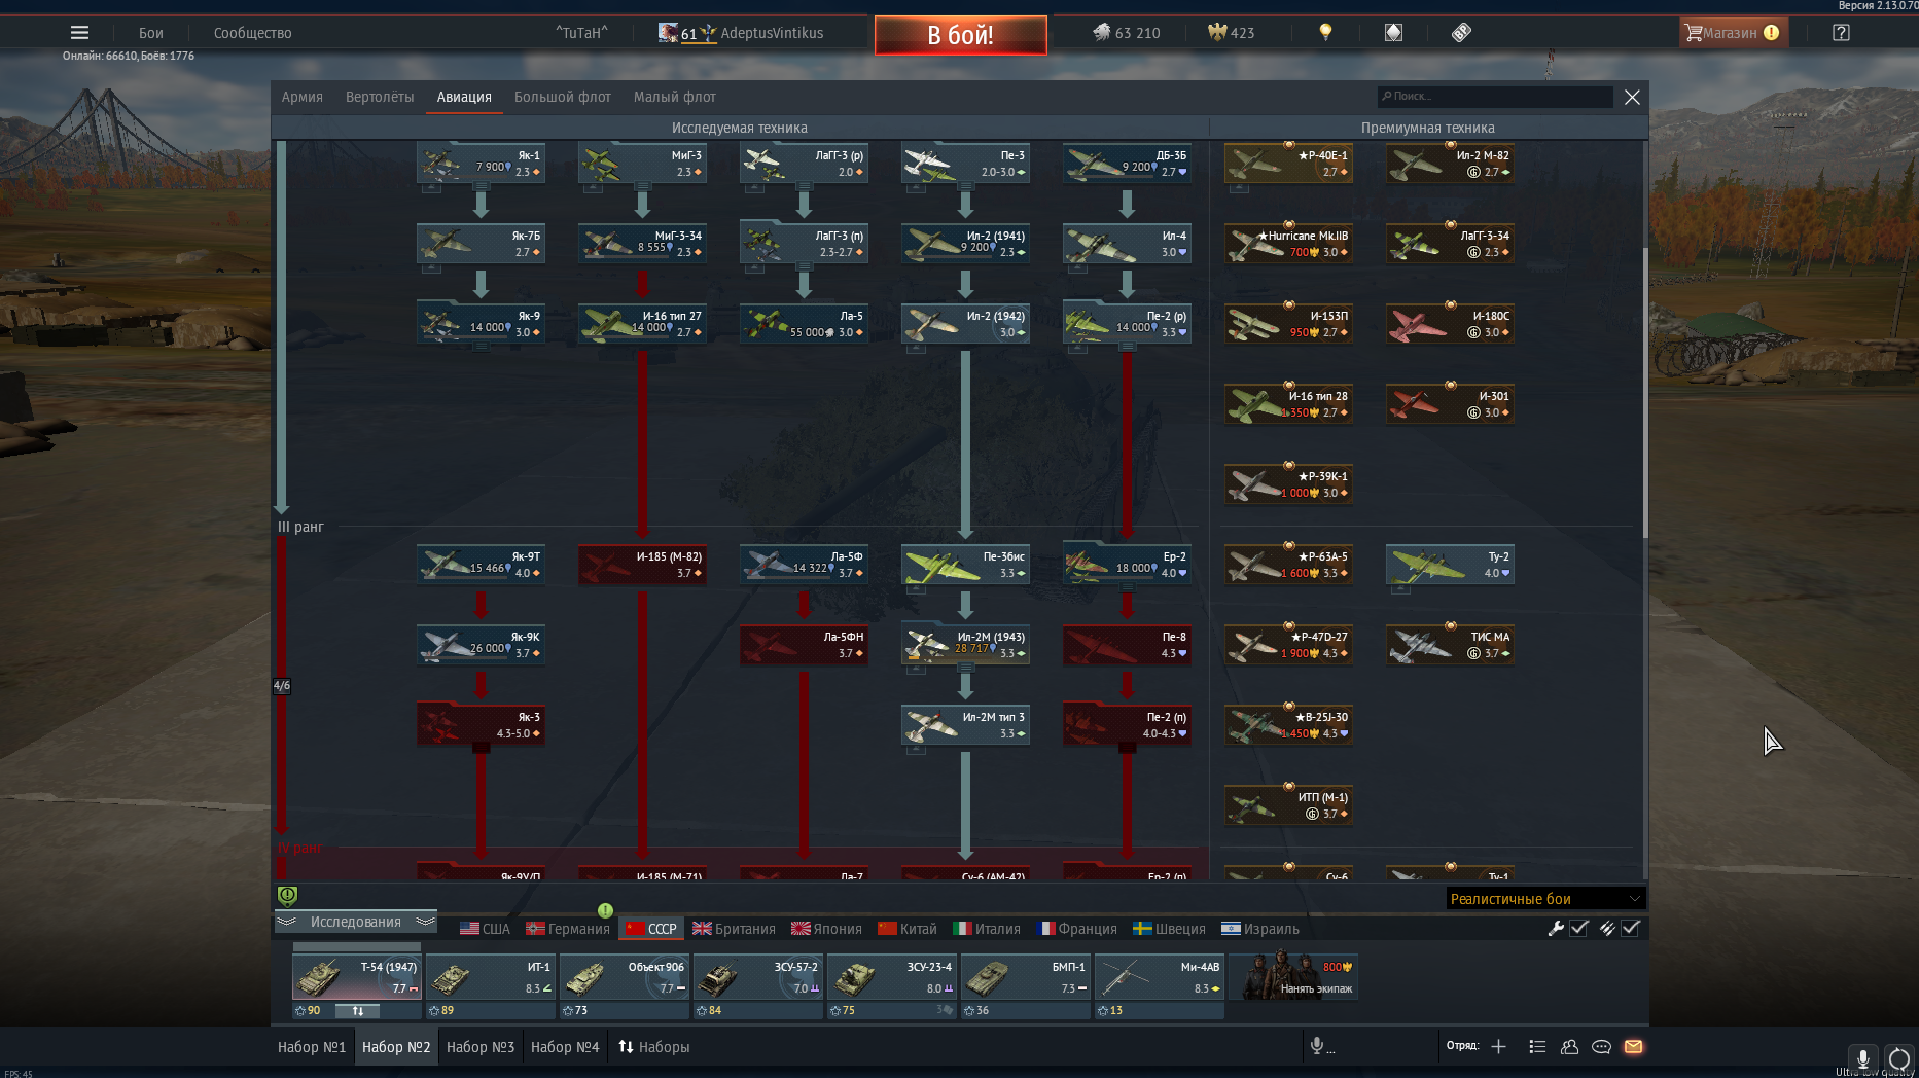Click the Поиск search input field
The image size is (1919, 1078).
[1495, 97]
